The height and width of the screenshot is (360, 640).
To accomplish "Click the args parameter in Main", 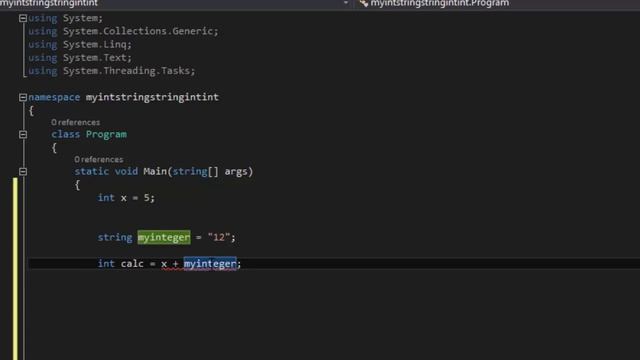I will 236,171.
